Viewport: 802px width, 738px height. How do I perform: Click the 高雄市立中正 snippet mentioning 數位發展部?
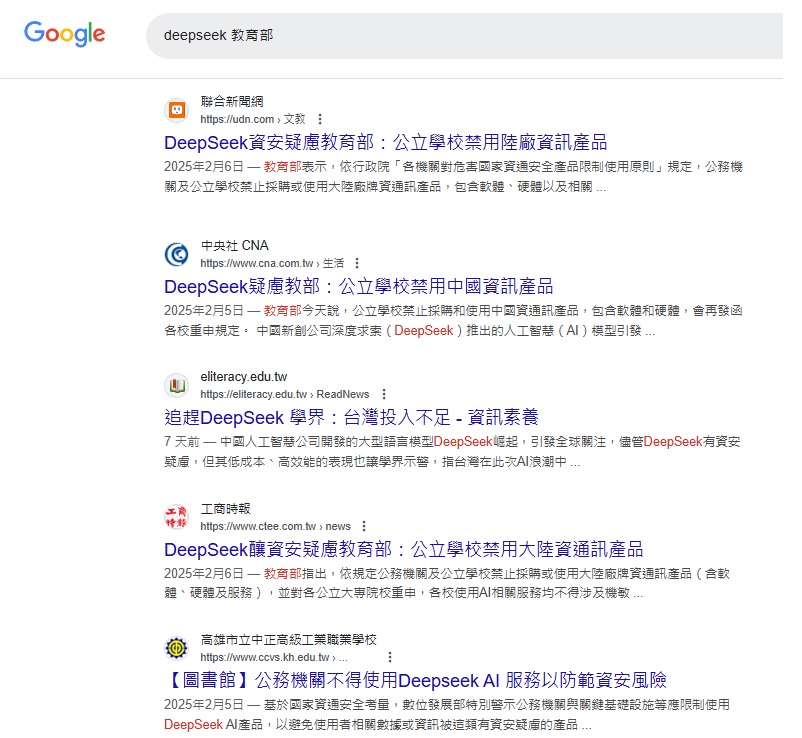coord(447,714)
